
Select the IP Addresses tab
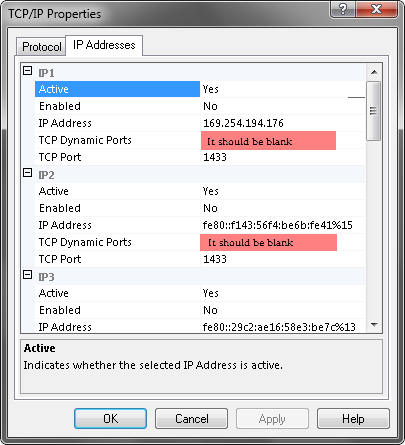click(104, 45)
